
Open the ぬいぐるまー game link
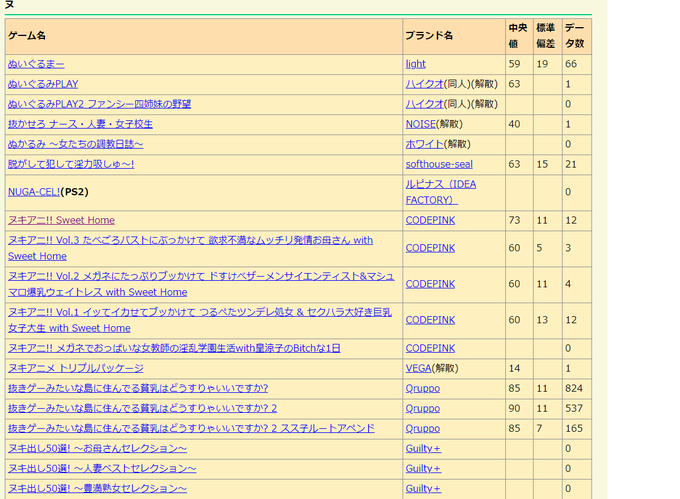[36, 64]
